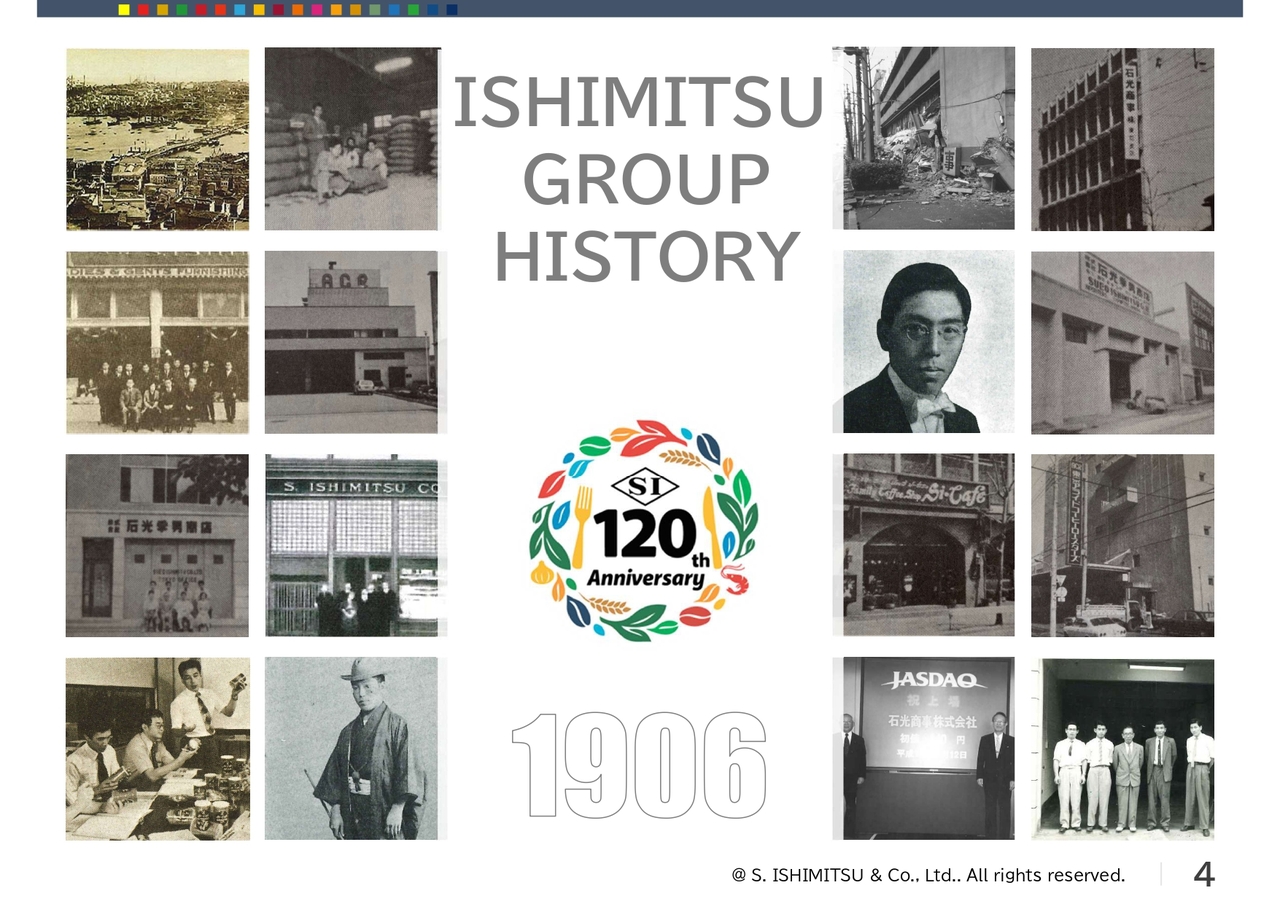The image size is (1280, 904).
Task: Select the earthquake collapsed building photo
Action: tap(923, 138)
